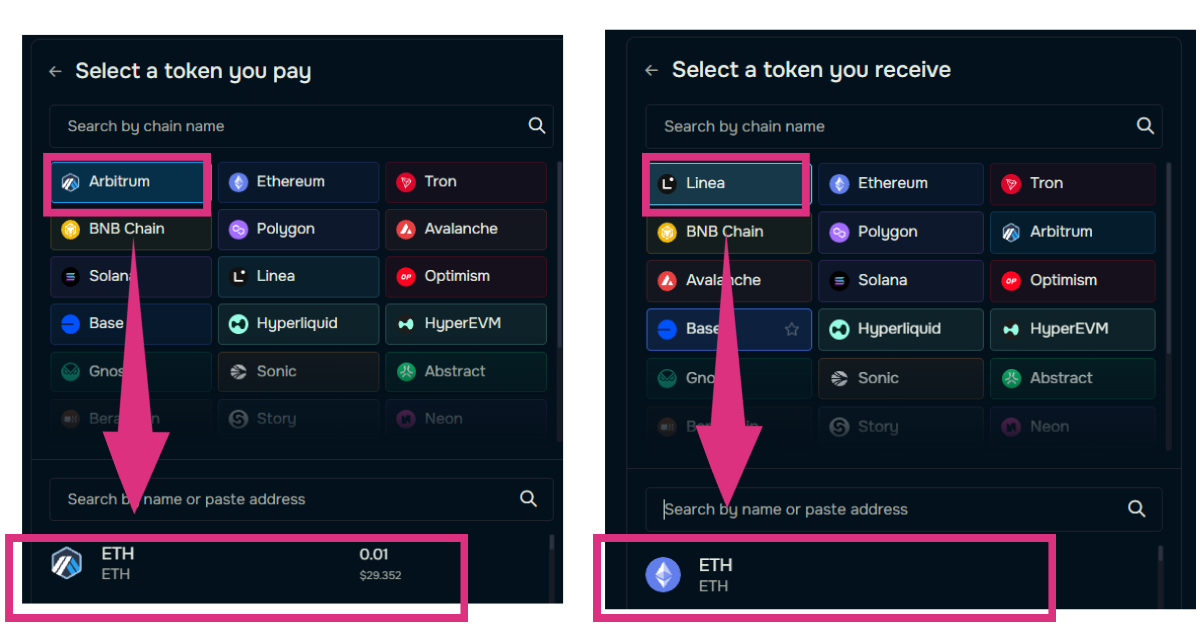Select Polygon chain in receive panel

click(900, 232)
